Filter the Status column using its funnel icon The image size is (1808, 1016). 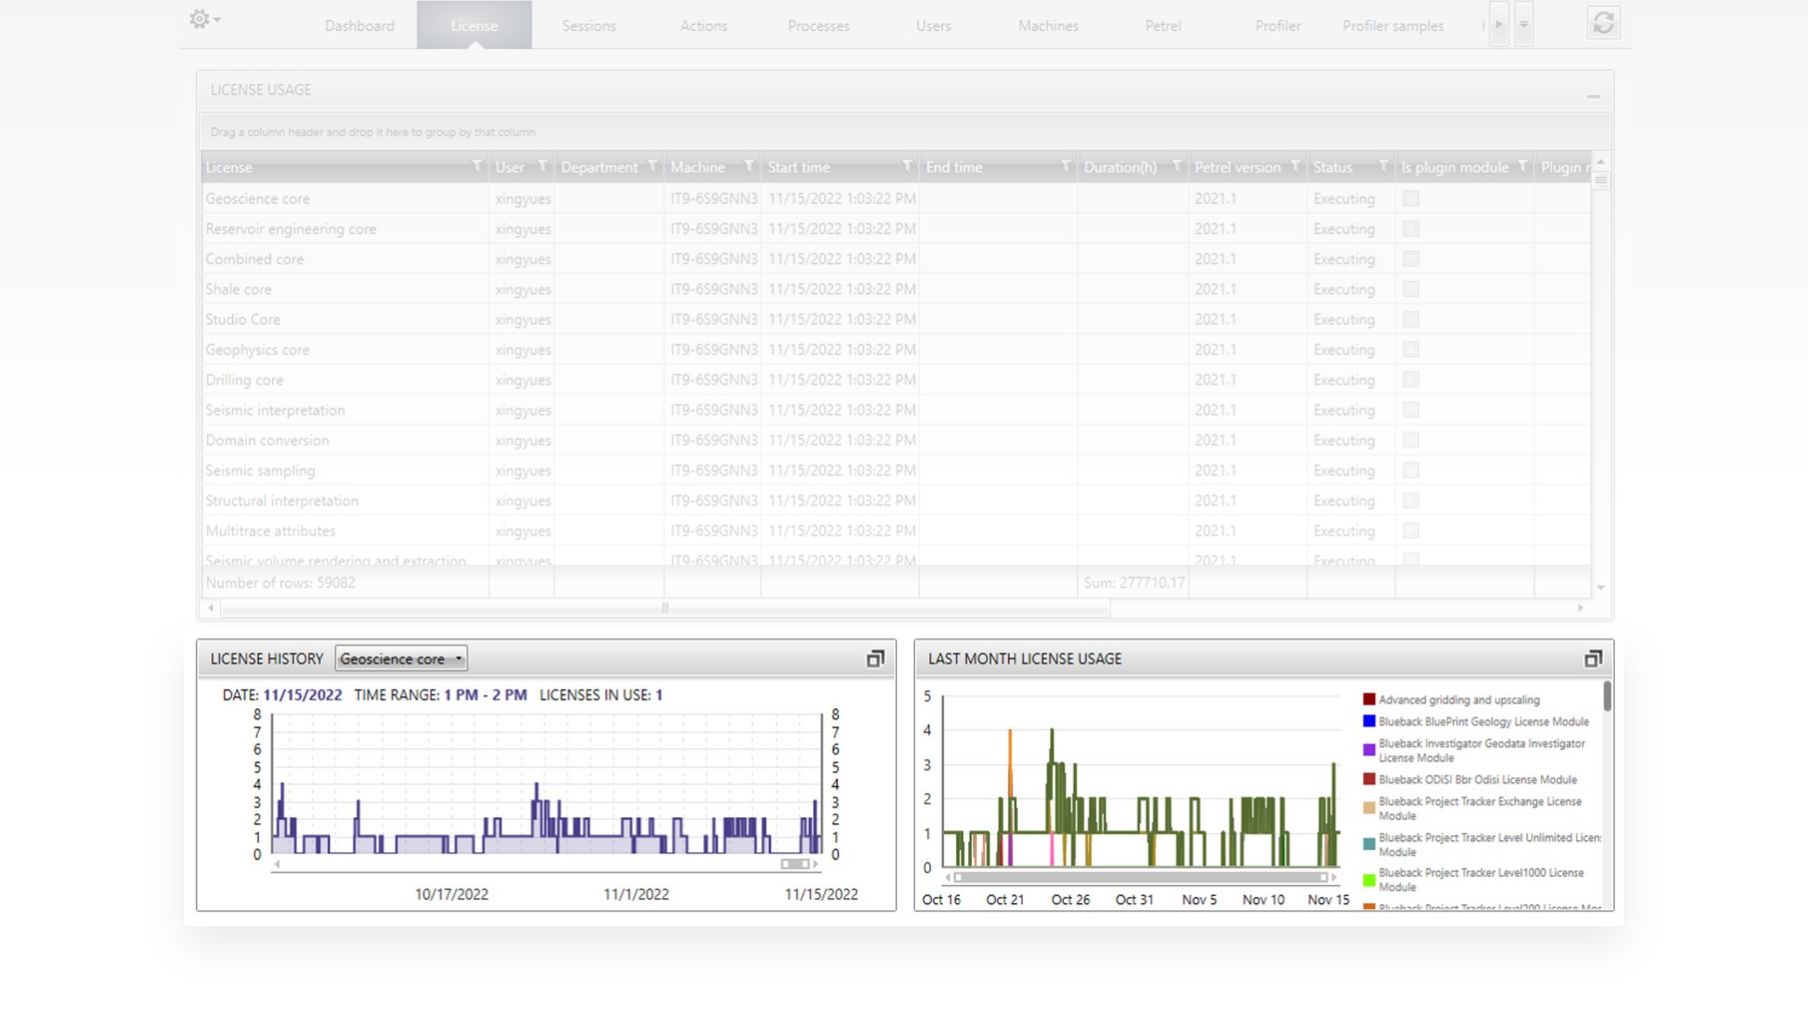[x=1383, y=166]
